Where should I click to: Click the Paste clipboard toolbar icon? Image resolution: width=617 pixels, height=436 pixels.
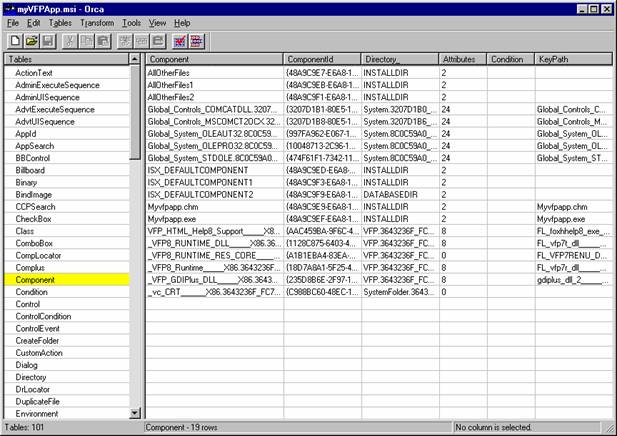(103, 41)
